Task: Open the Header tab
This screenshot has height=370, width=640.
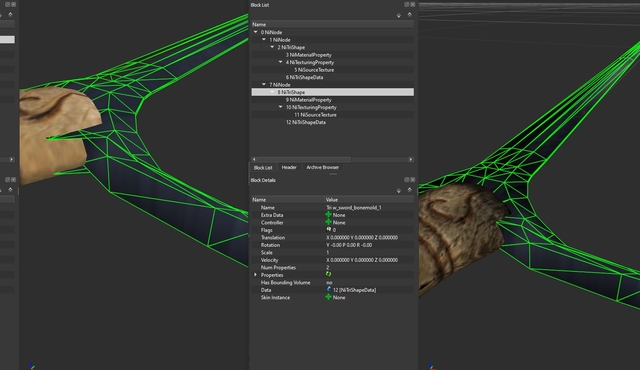Action: click(289, 167)
